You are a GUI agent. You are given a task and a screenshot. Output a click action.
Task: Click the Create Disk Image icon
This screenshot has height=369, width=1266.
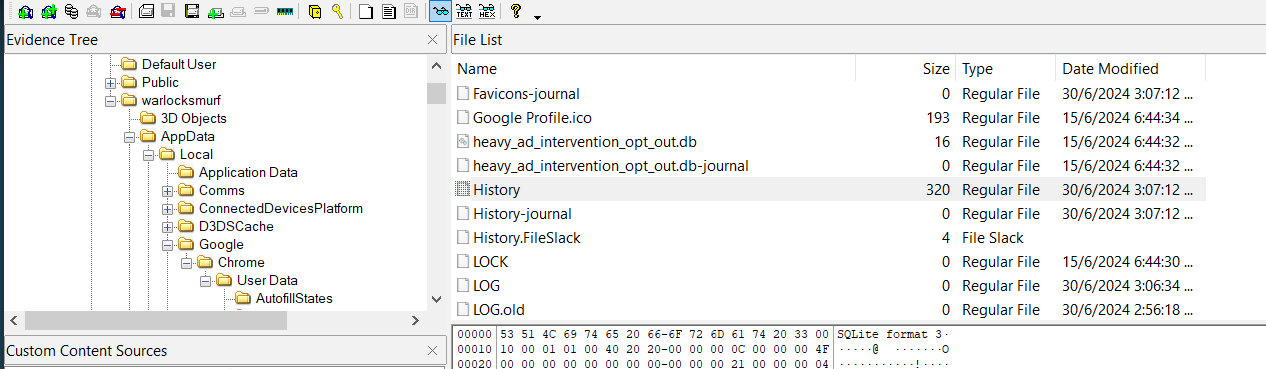point(146,12)
